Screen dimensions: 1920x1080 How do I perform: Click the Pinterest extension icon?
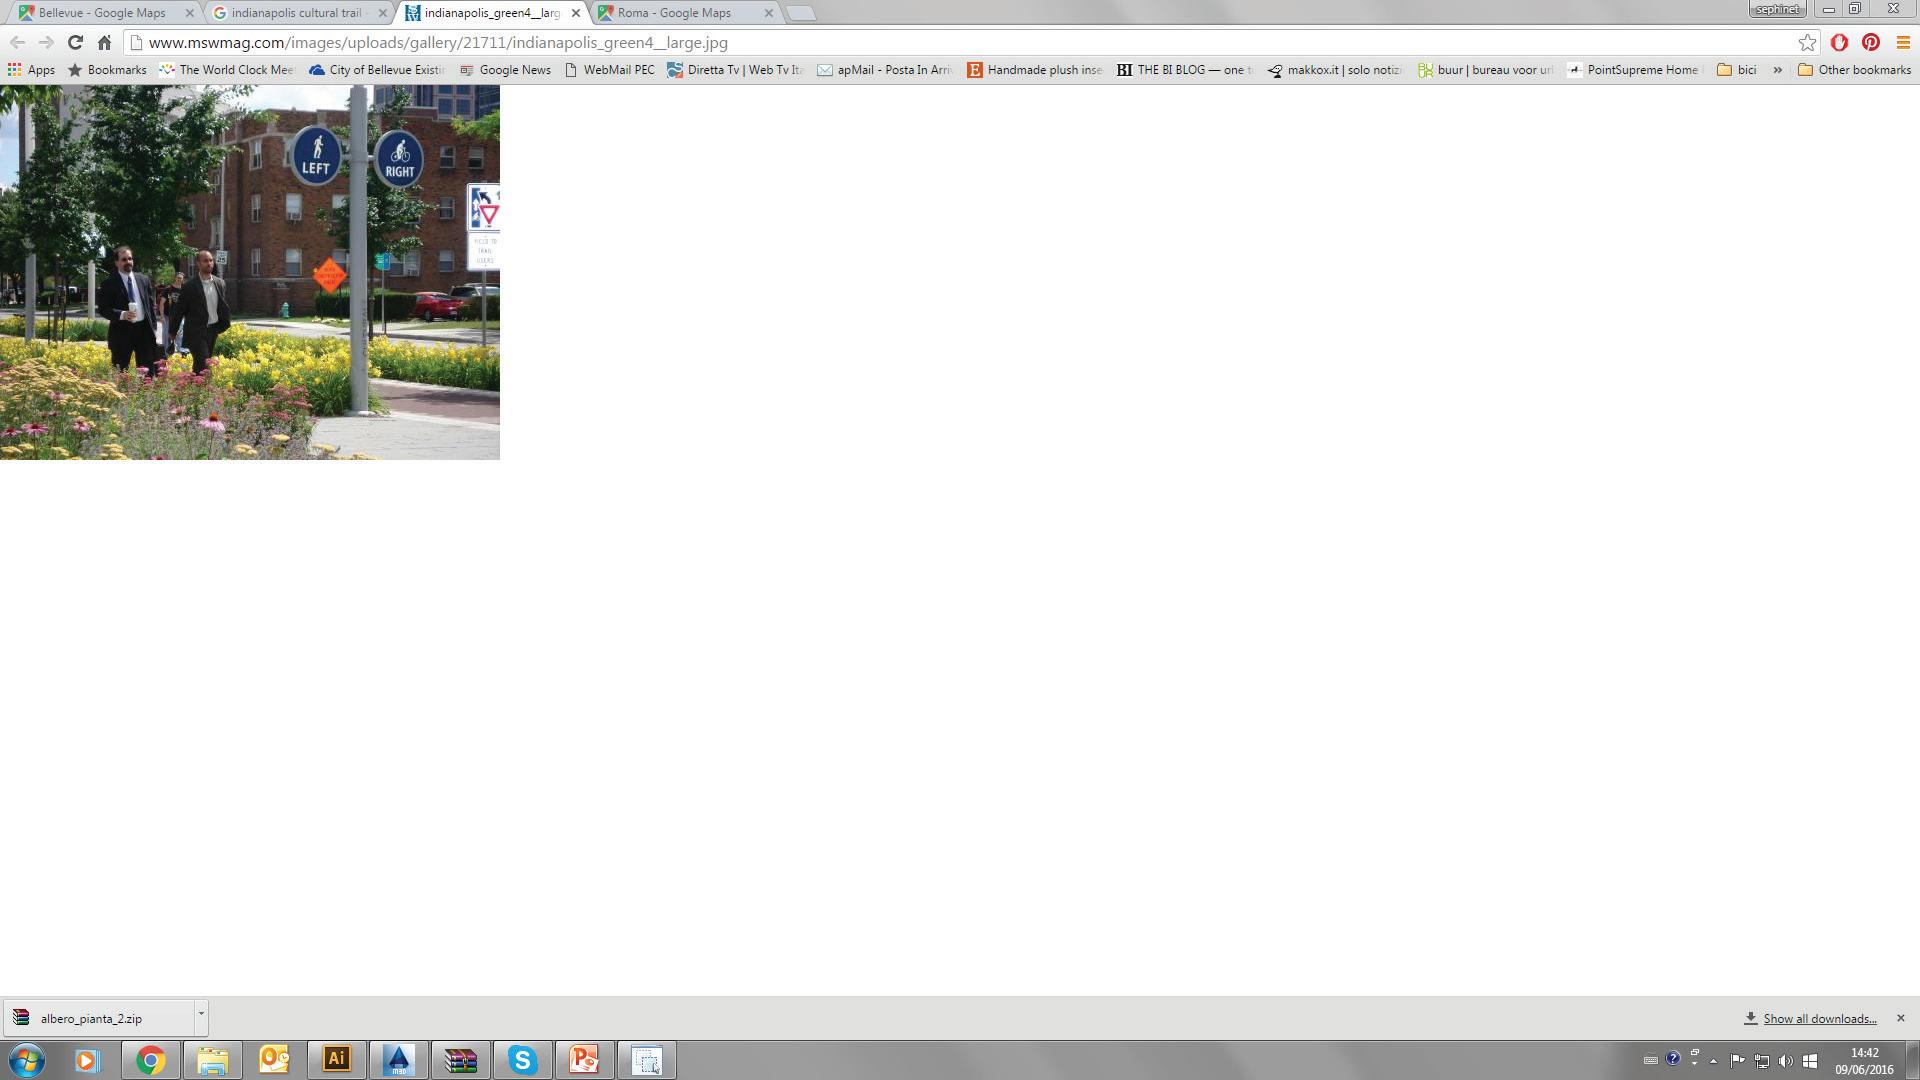[x=1871, y=42]
